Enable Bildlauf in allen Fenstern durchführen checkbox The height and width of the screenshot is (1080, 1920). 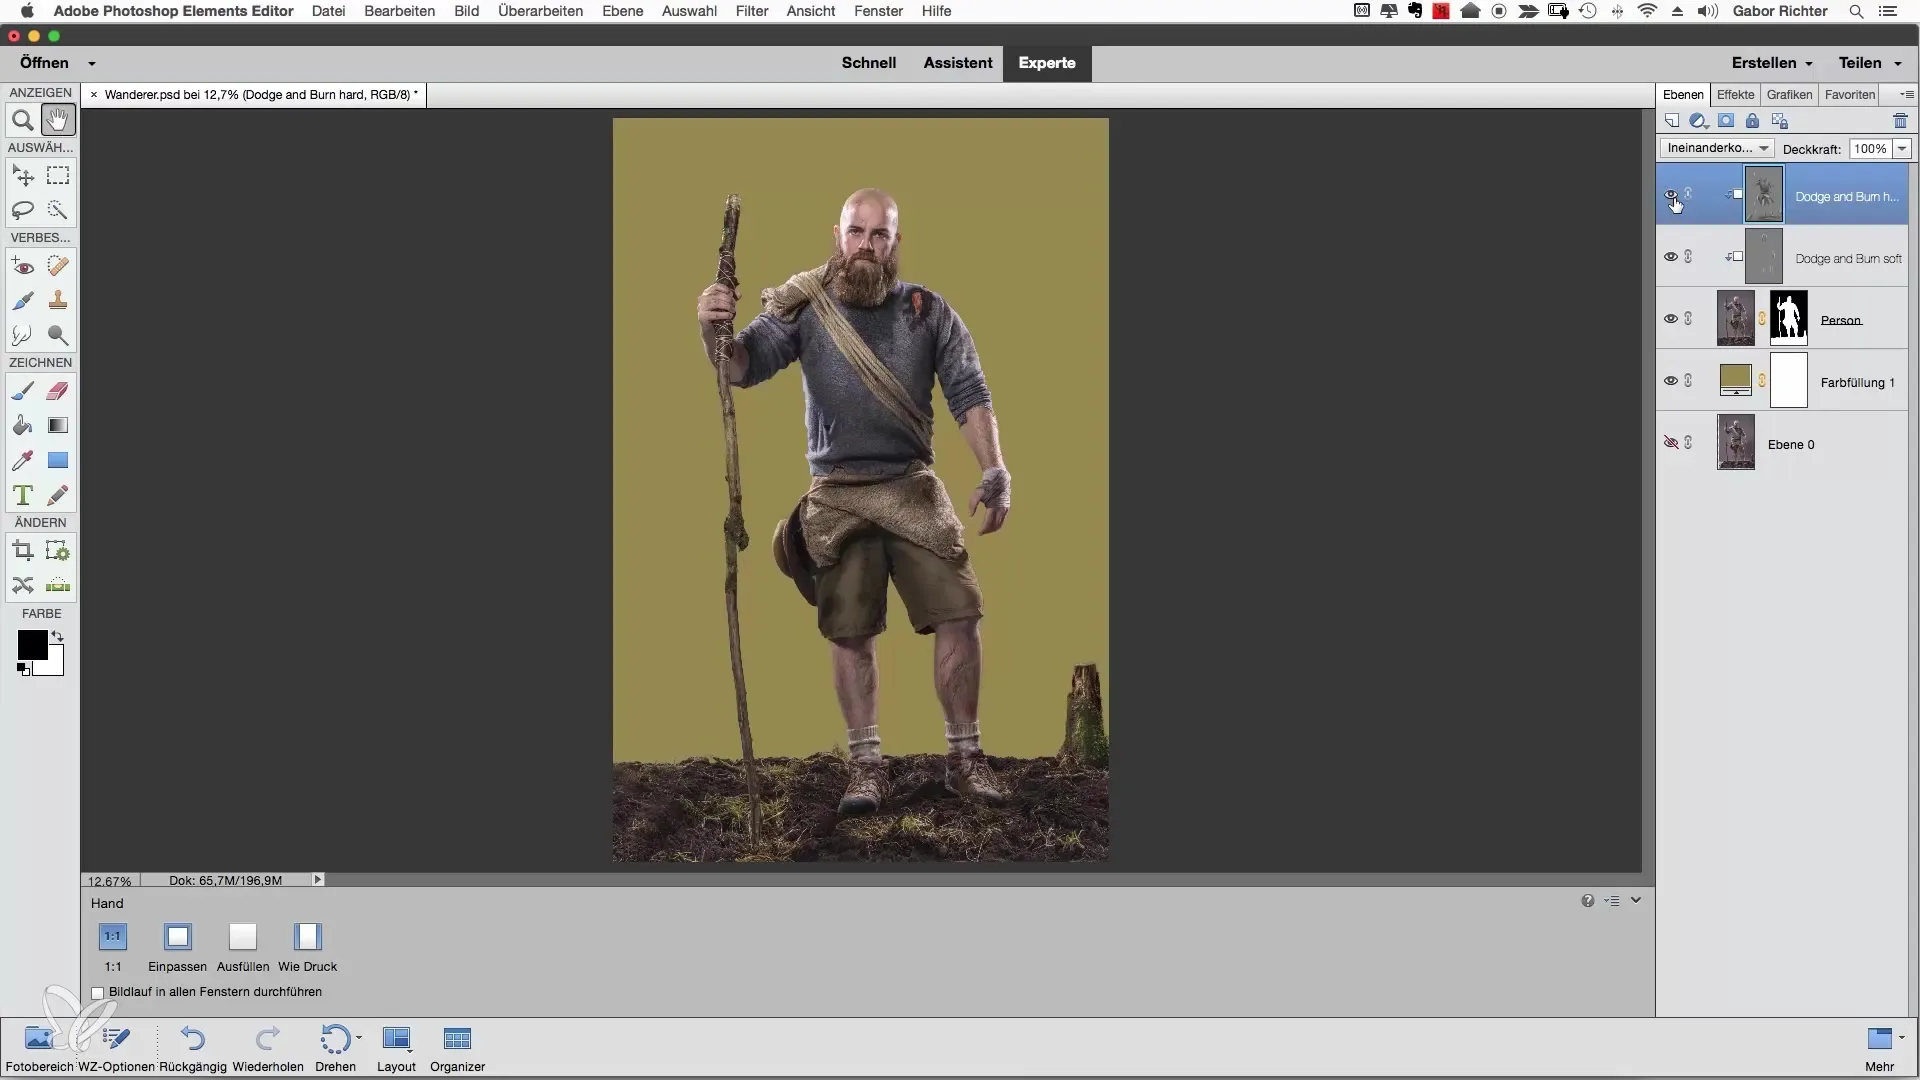tap(98, 993)
